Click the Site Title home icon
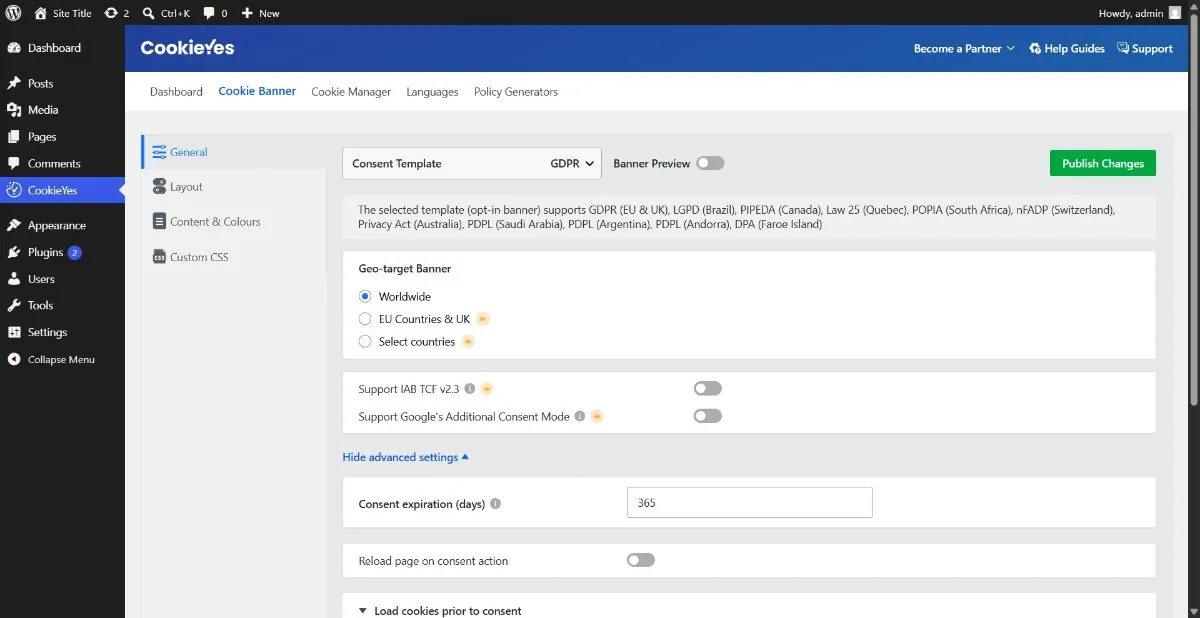This screenshot has width=1200, height=618. click(x=40, y=13)
